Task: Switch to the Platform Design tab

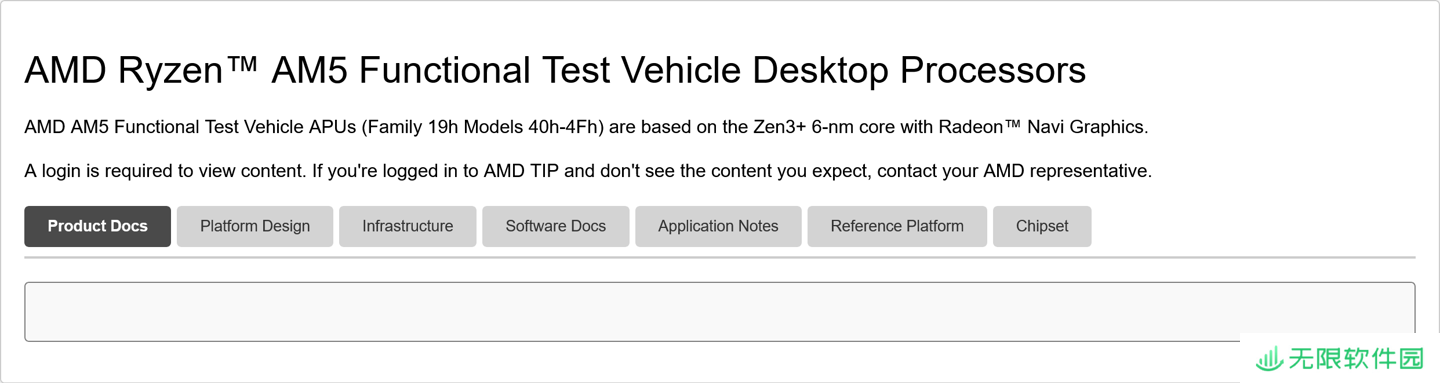Action: 255,226
